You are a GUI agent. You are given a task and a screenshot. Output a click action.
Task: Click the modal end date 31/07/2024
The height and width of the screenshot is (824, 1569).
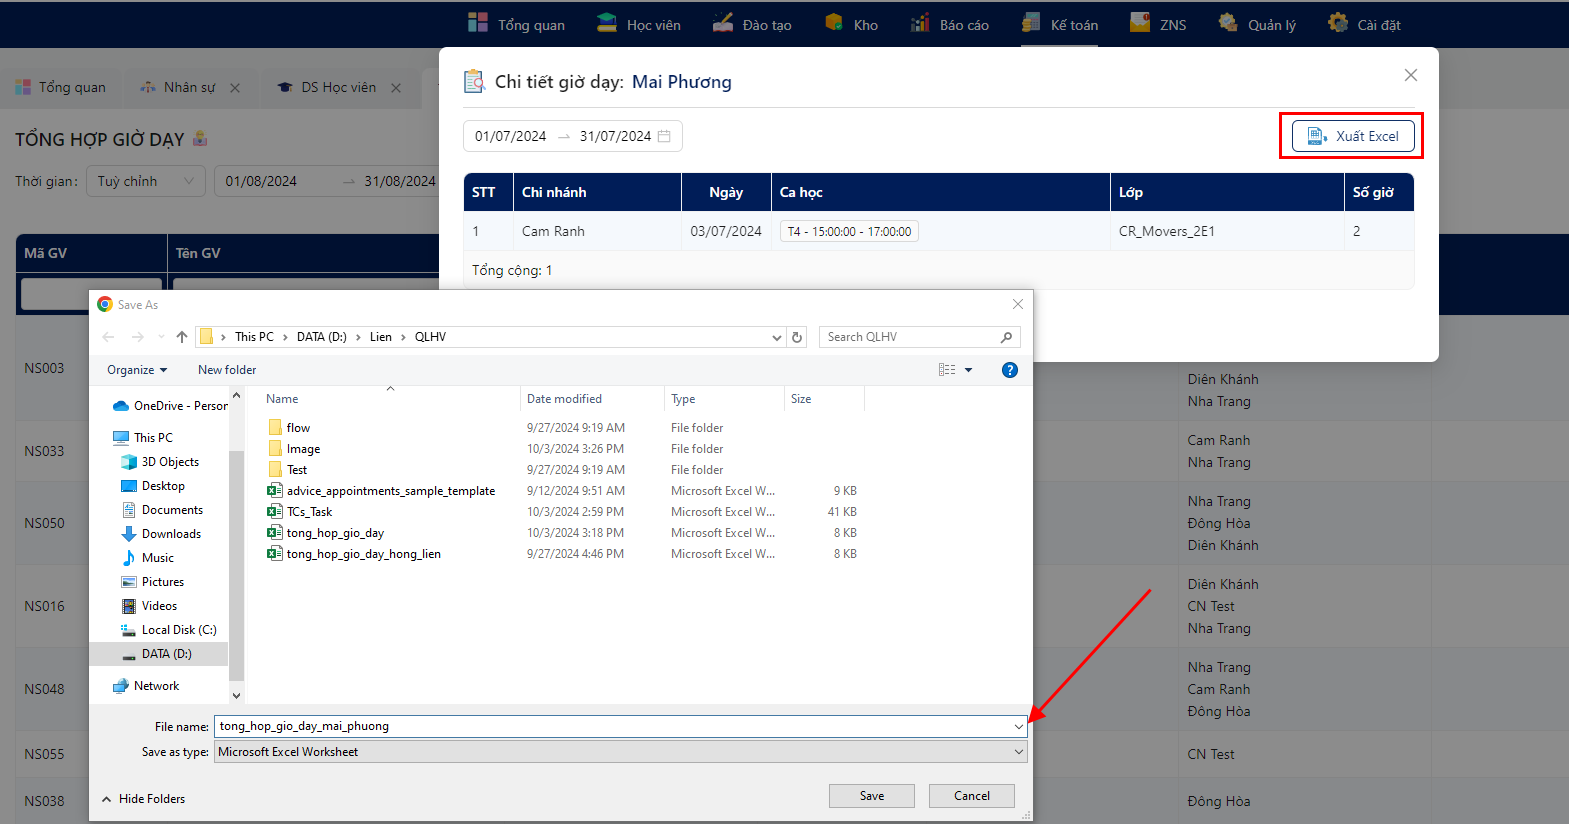click(x=615, y=136)
